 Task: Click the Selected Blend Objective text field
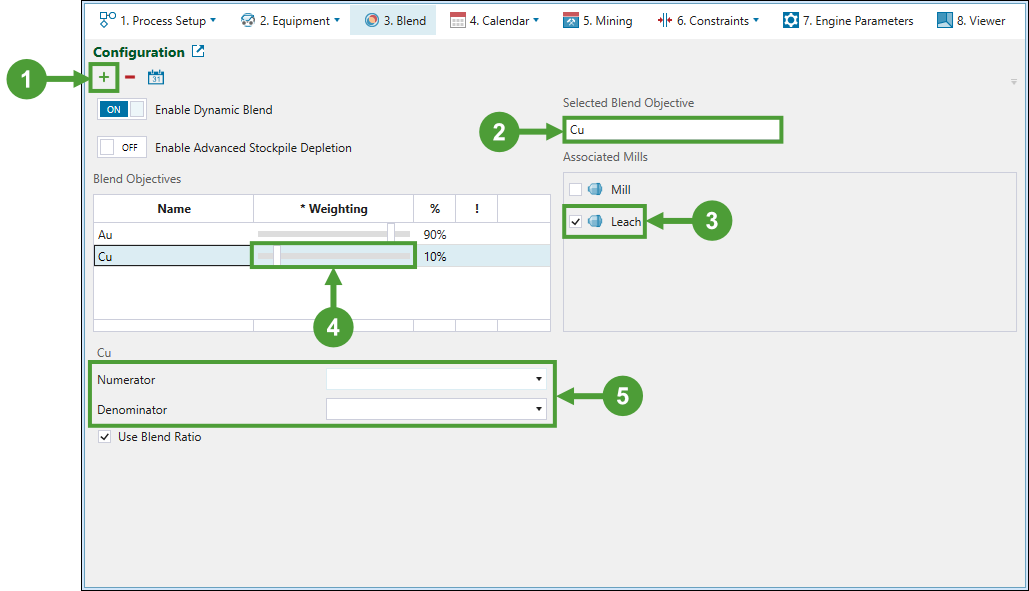tap(672, 130)
